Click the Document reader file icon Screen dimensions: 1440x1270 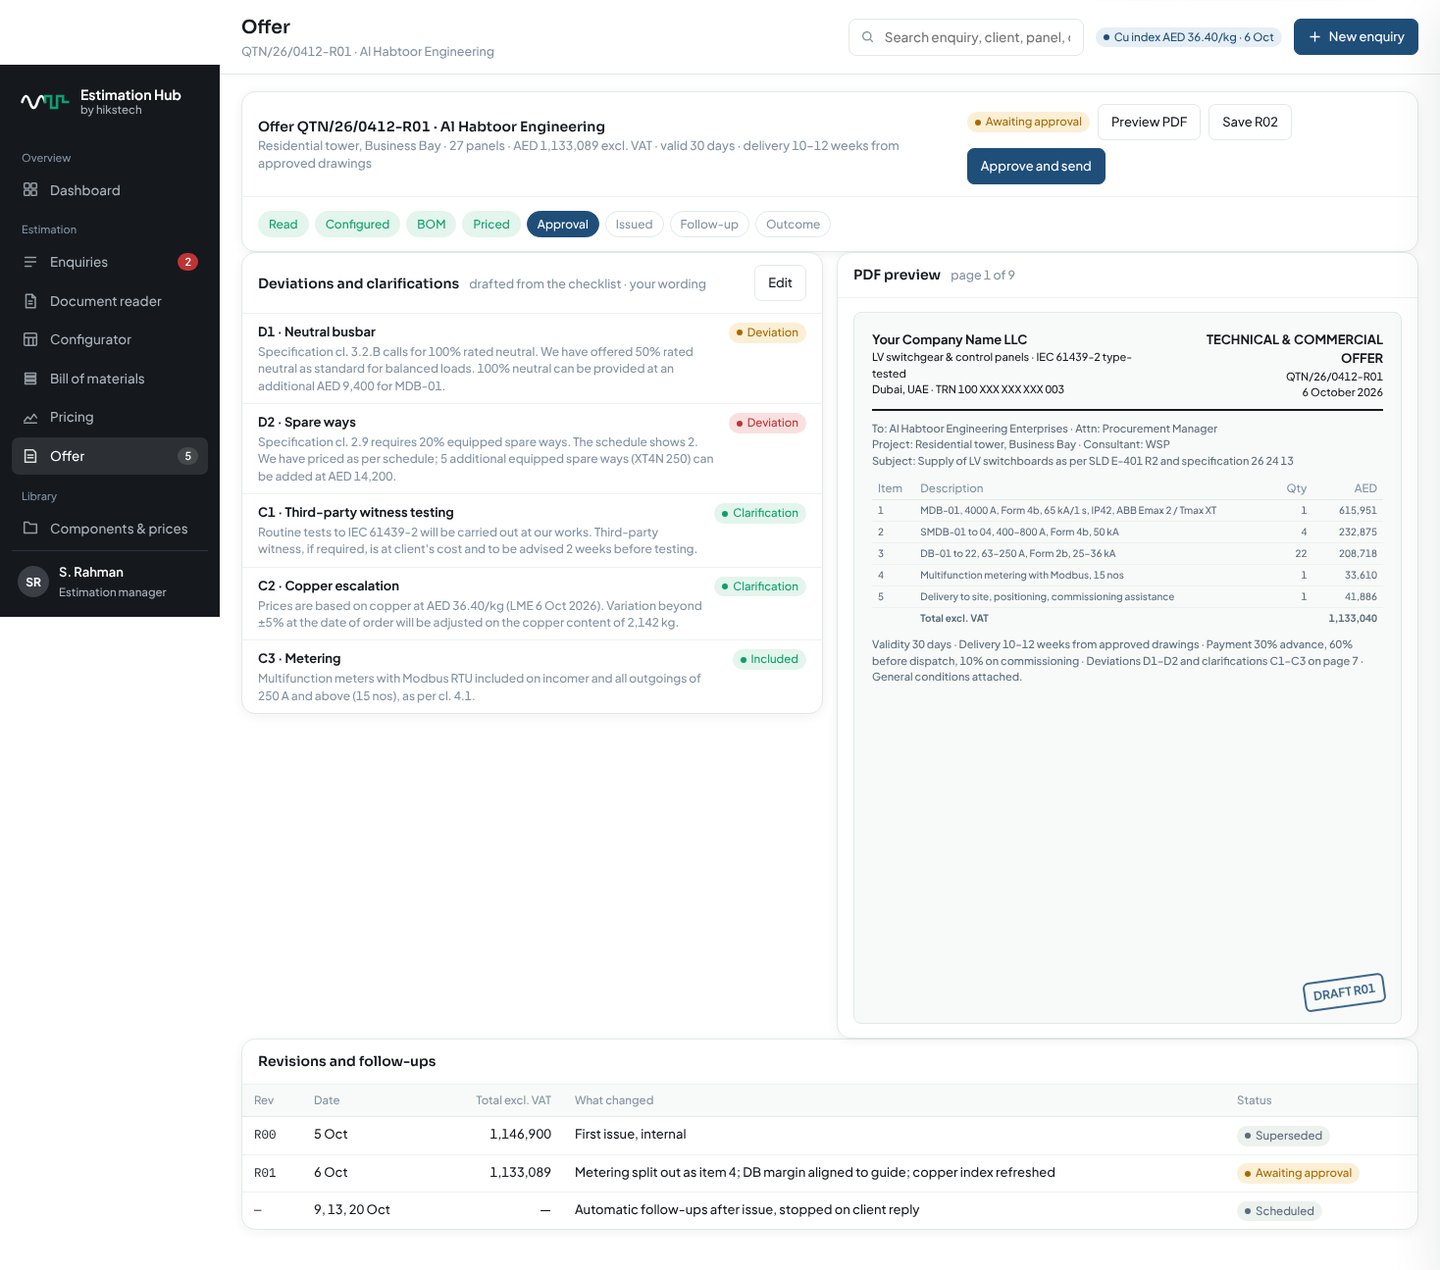click(x=30, y=301)
